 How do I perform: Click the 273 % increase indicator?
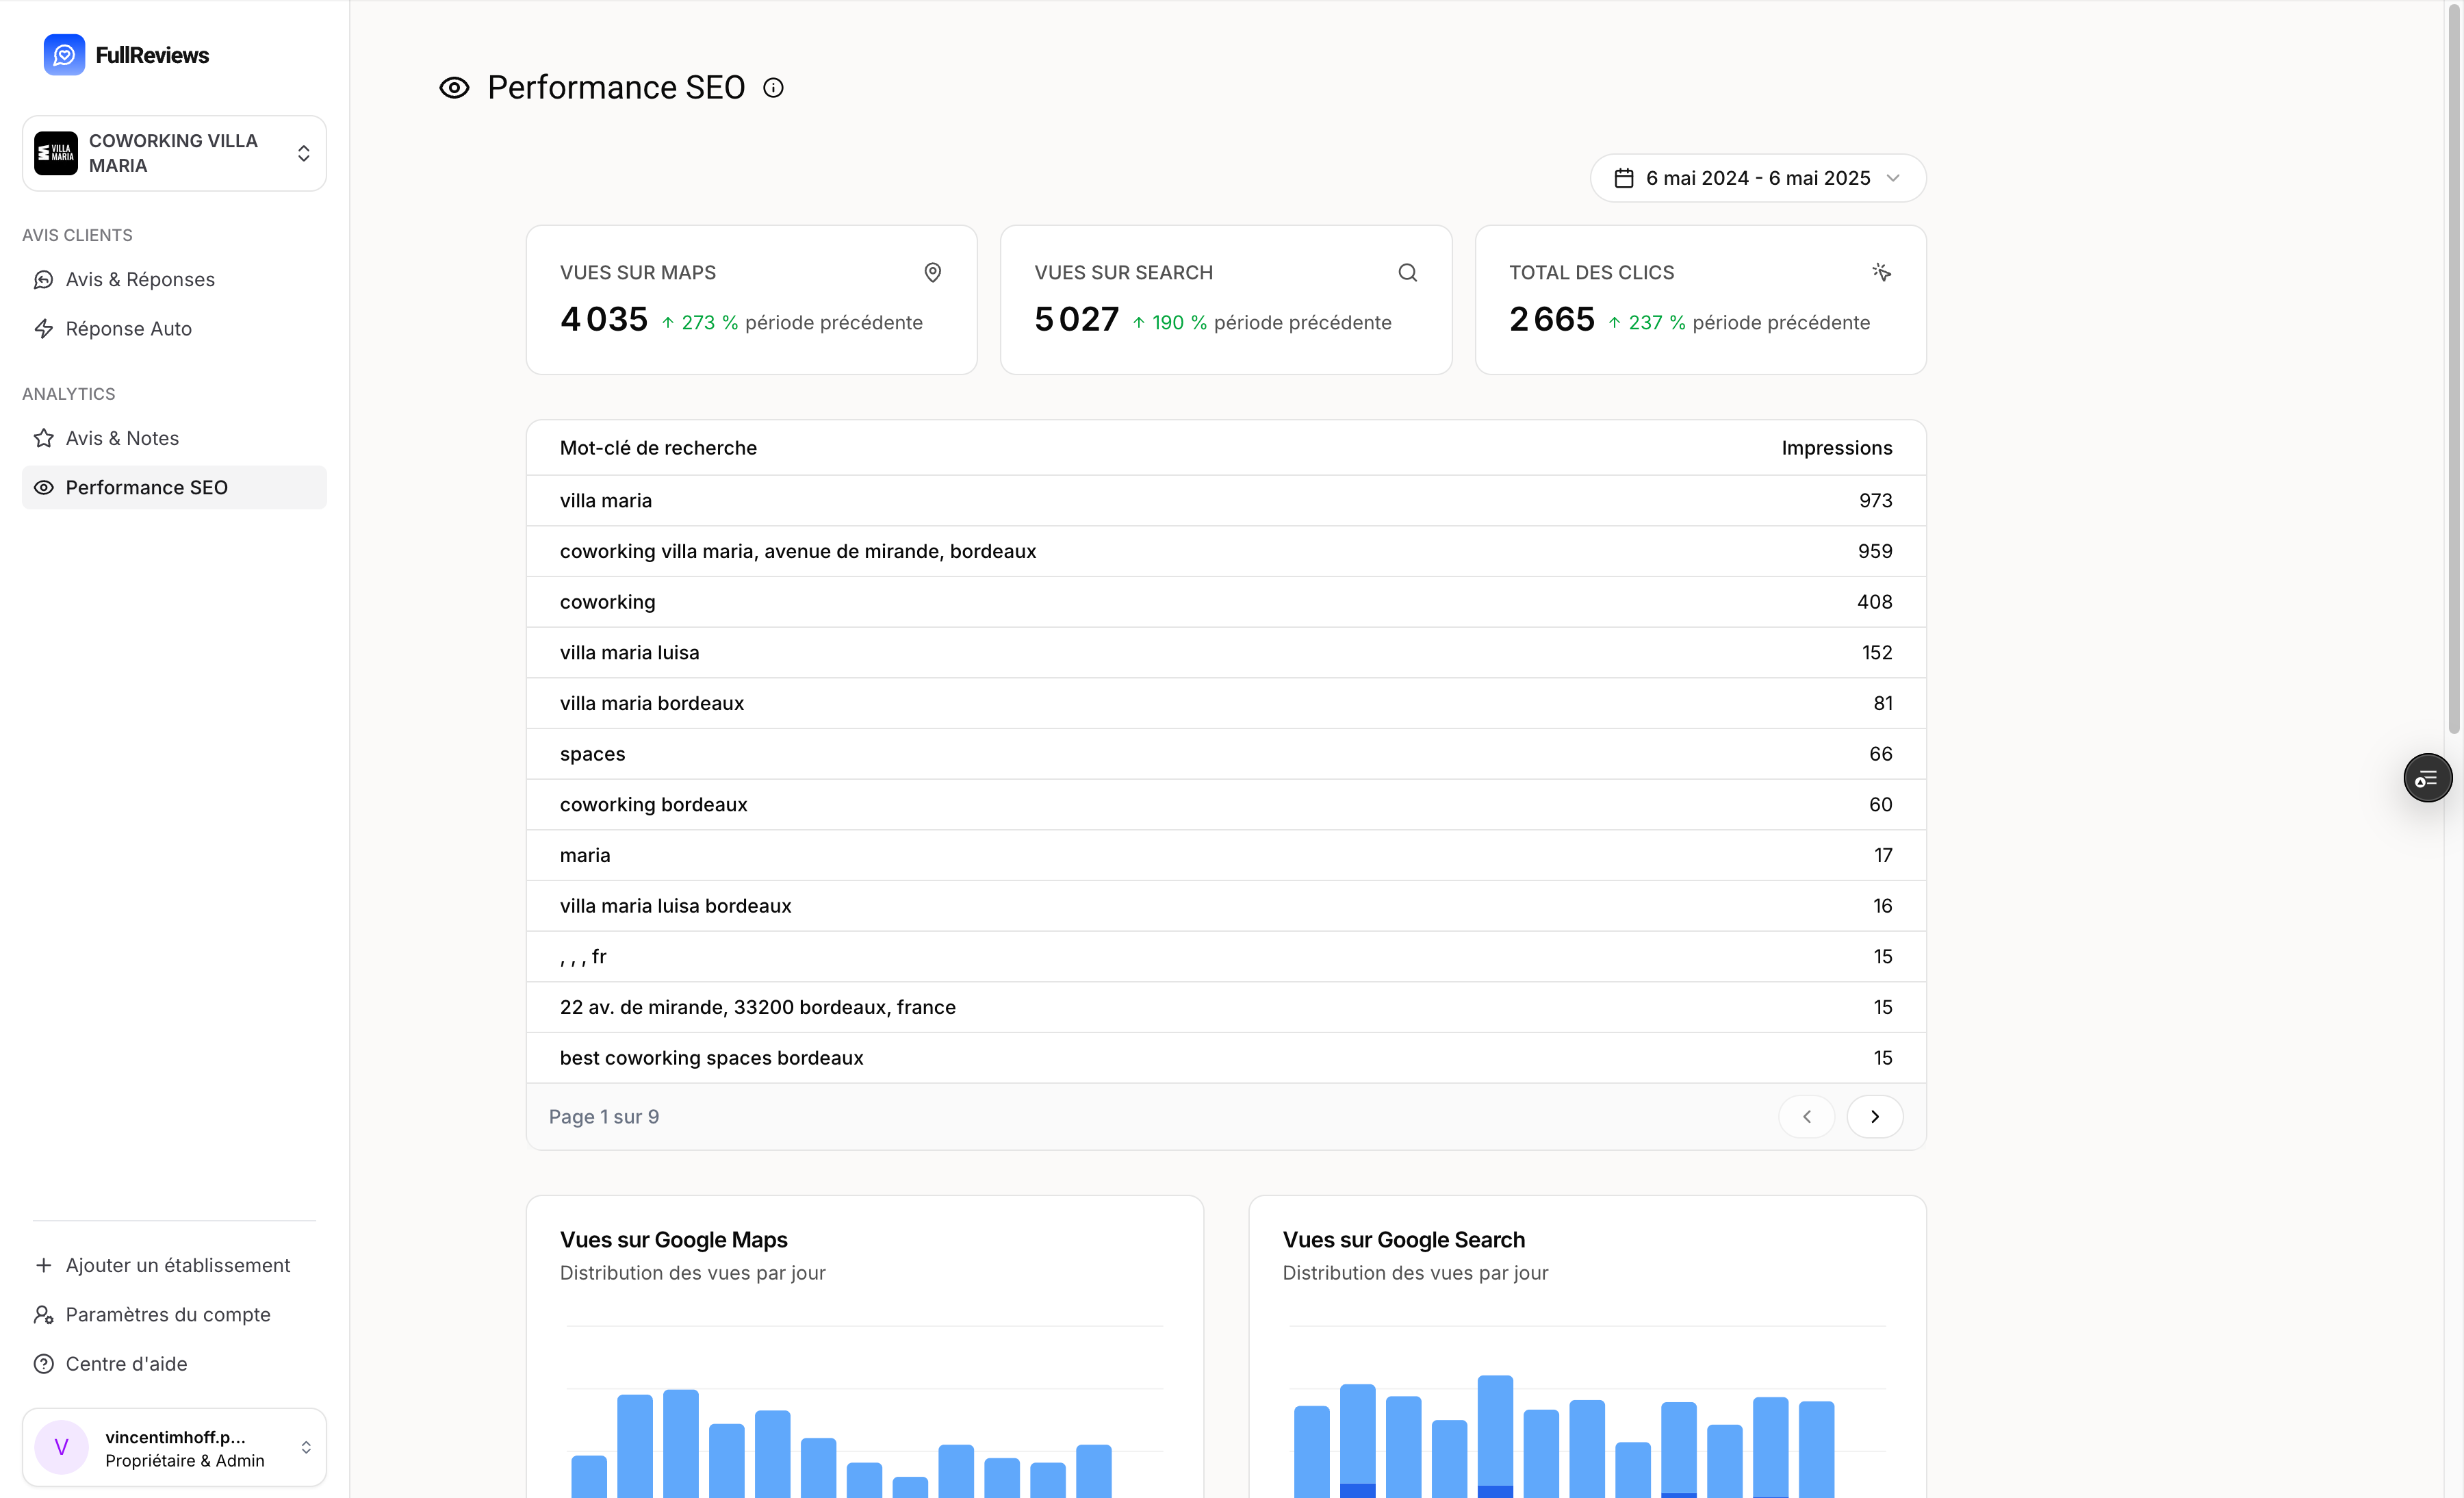tap(700, 323)
